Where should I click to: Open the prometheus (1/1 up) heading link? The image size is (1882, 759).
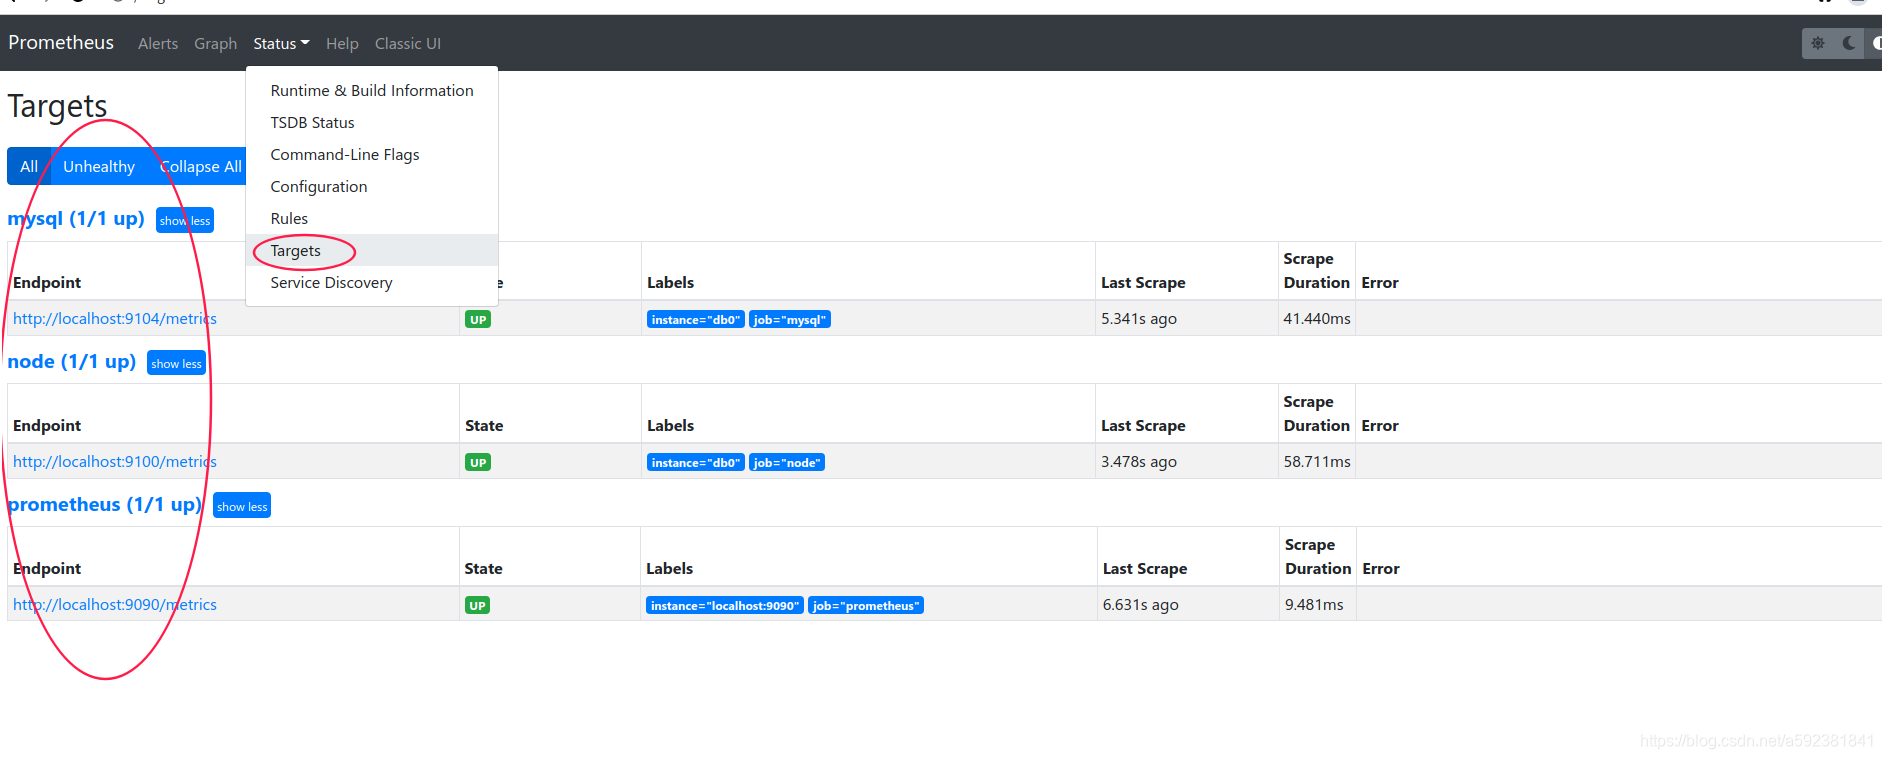[105, 504]
